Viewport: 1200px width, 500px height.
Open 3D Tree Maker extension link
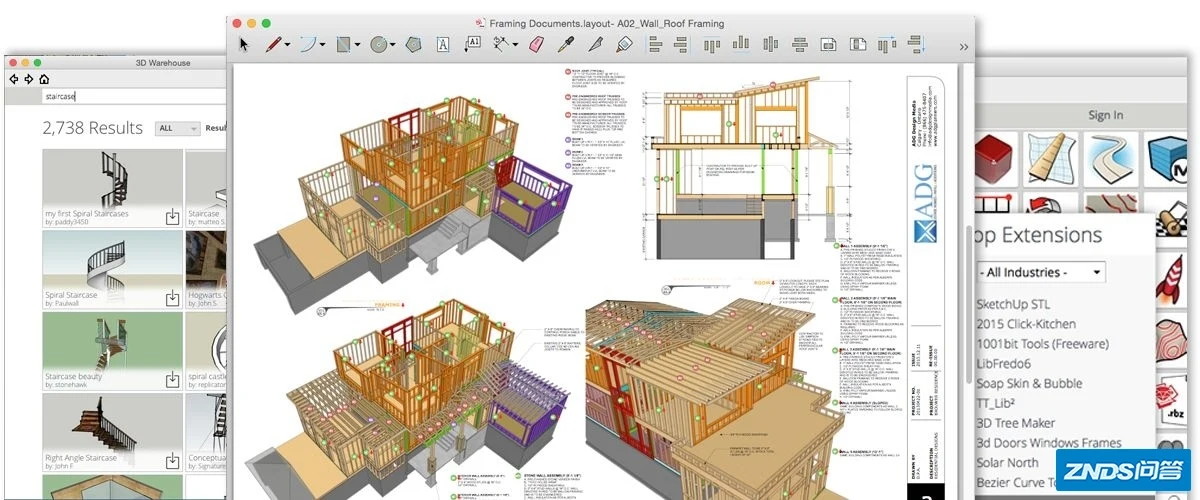pos(1015,423)
